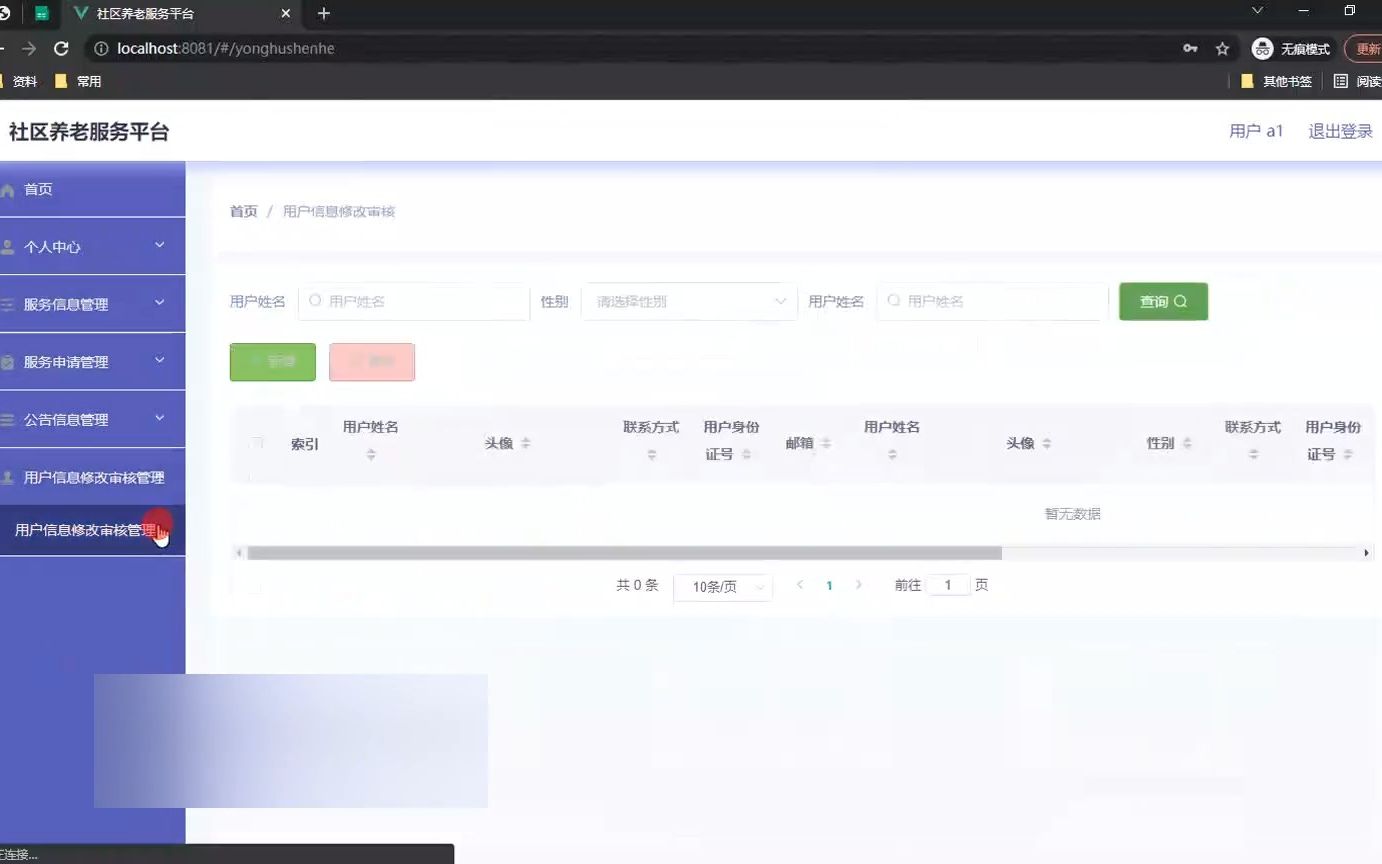Expand the 服务信息管理 sidebar menu
The image size is (1382, 864).
[92, 304]
